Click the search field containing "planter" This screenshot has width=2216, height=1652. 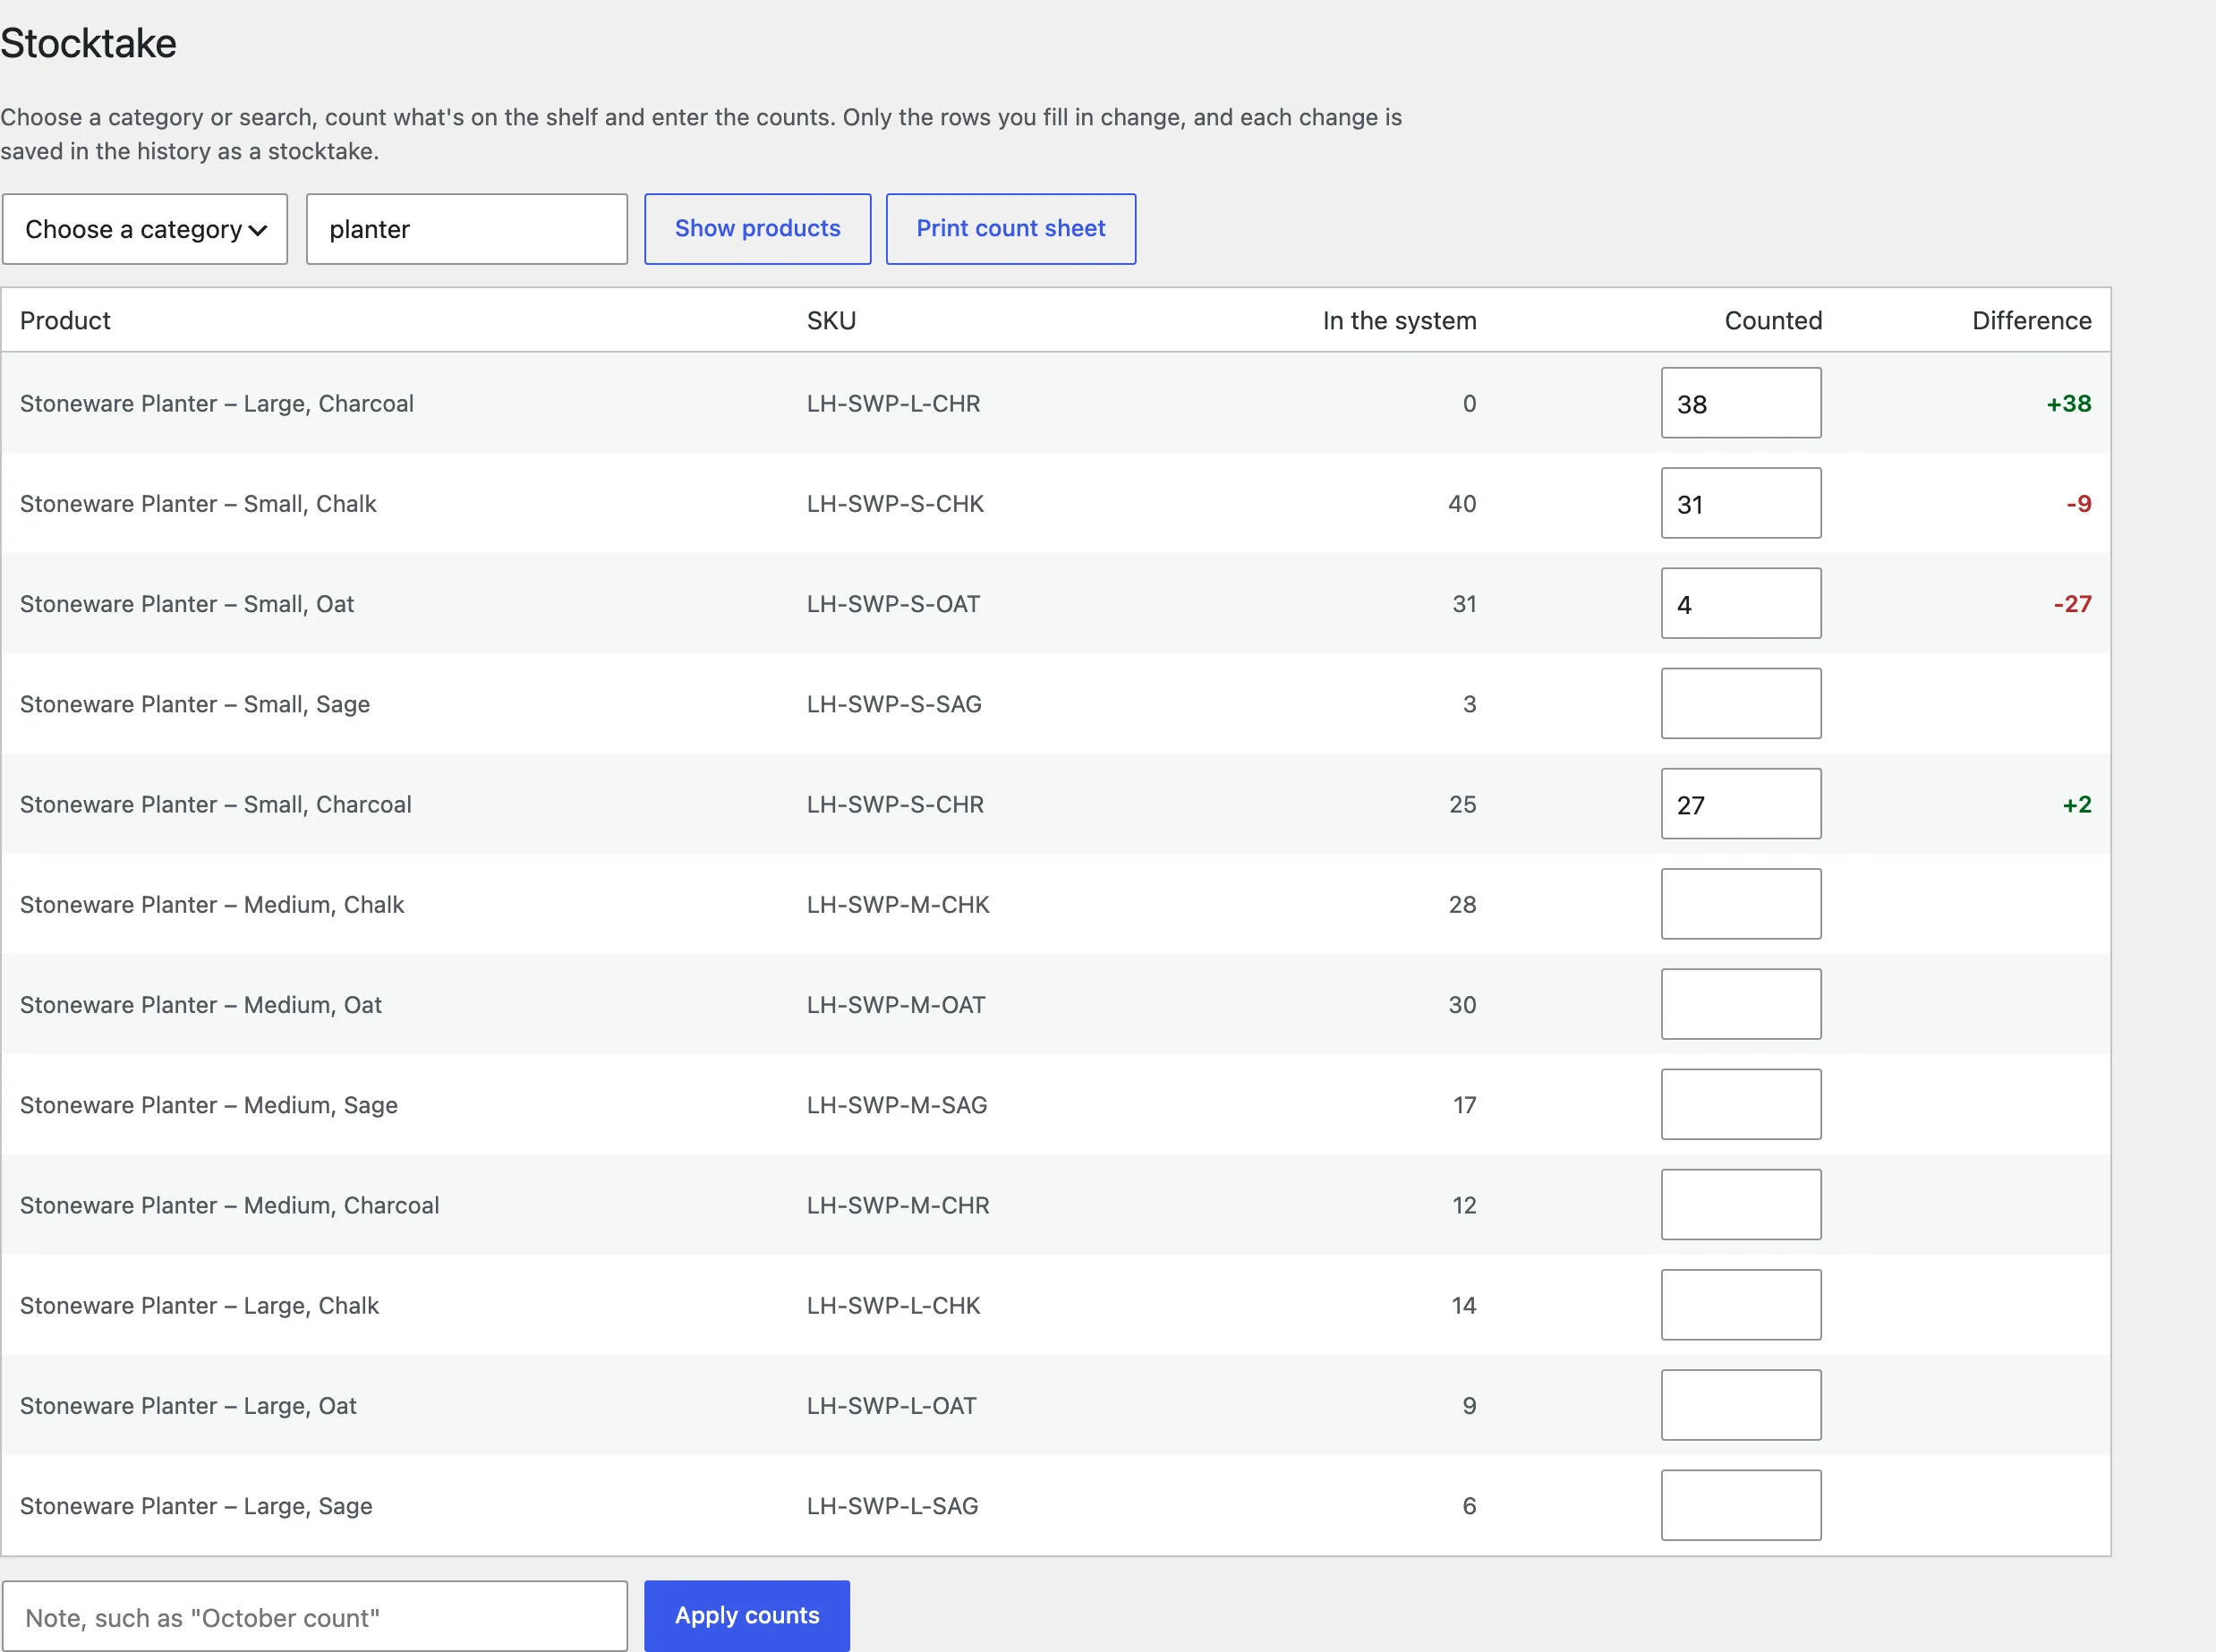(467, 229)
